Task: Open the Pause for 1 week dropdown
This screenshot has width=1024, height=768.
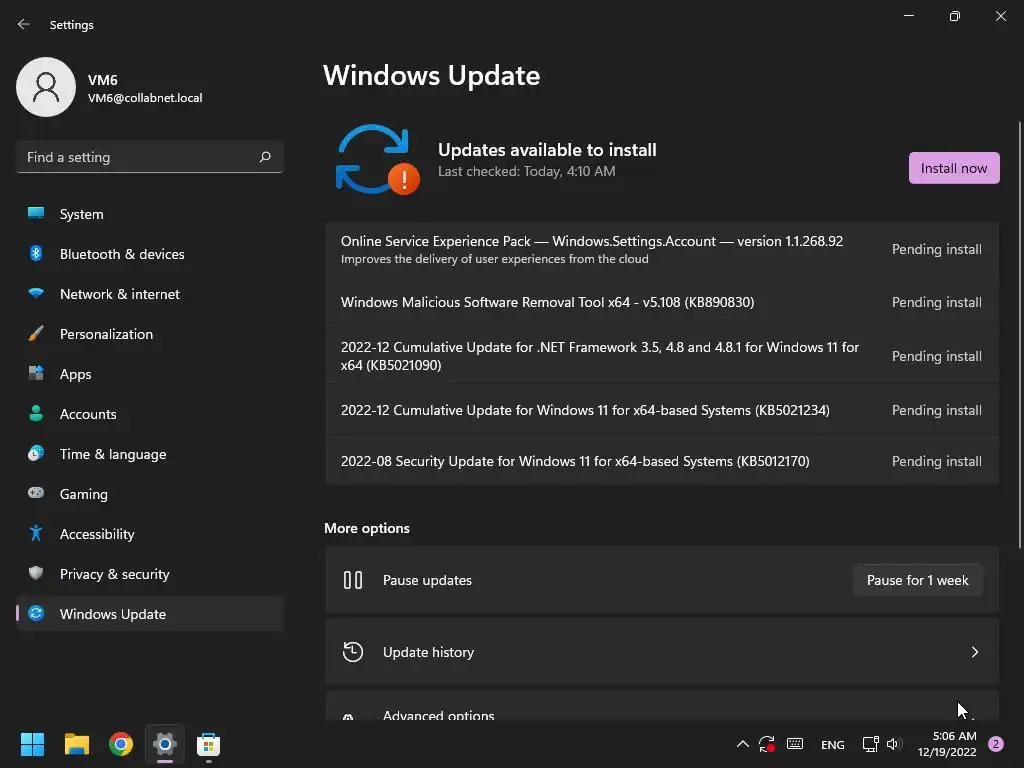Action: point(918,580)
